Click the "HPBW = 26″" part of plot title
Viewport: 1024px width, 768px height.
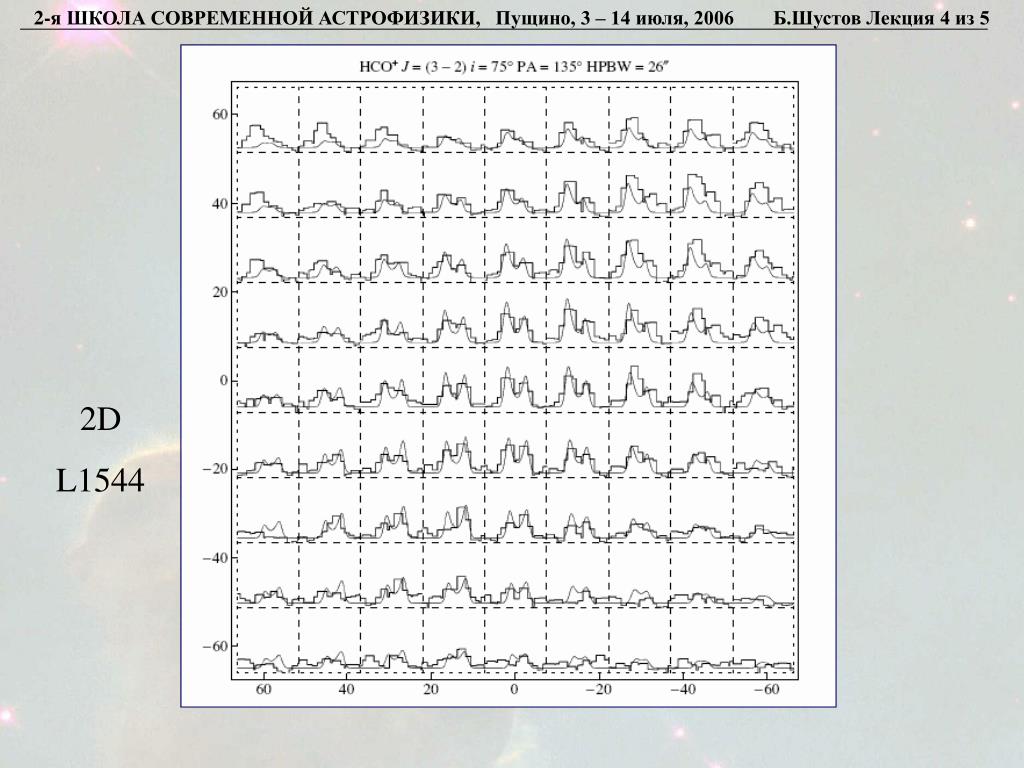(629, 67)
